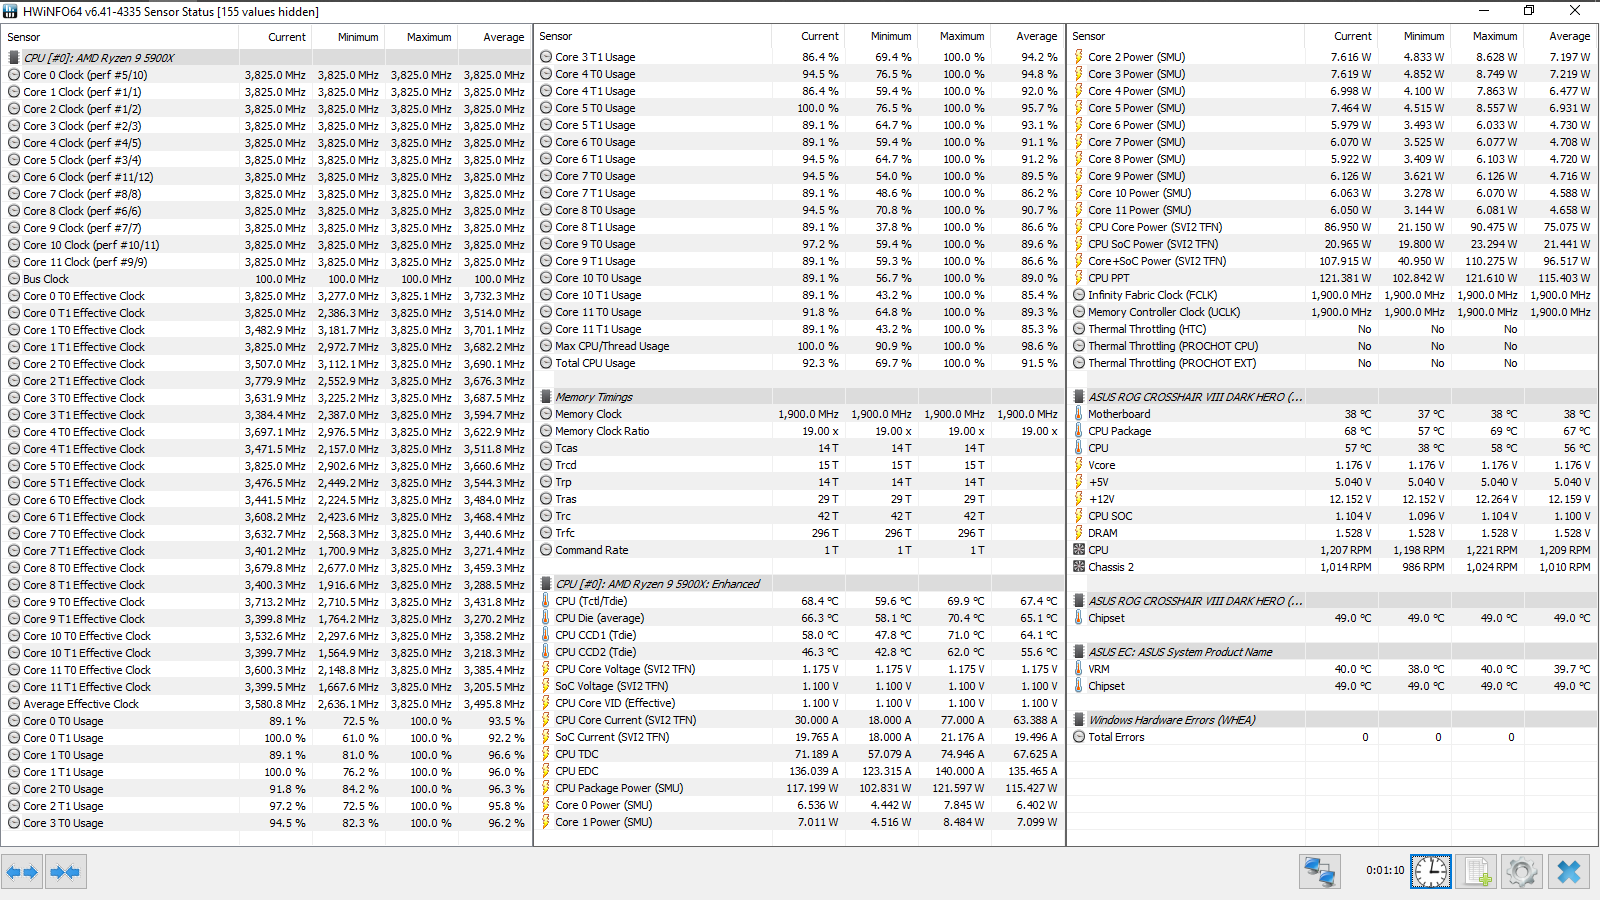
Task: Select the Core 0 Clock (perf #5/10) row
Action: [267, 75]
